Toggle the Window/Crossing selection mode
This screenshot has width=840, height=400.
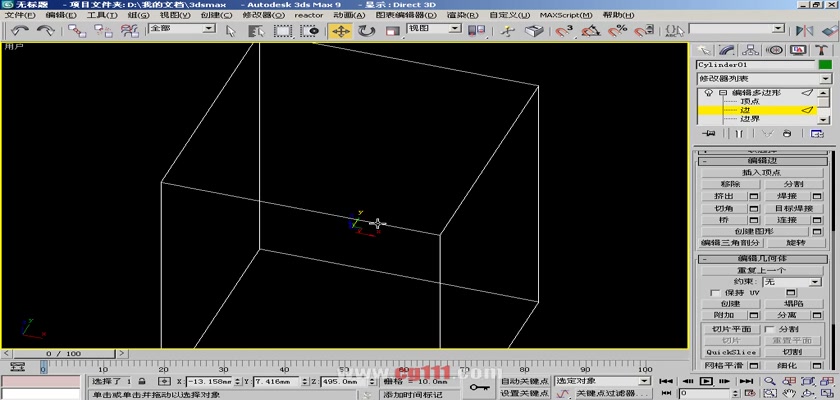point(310,31)
